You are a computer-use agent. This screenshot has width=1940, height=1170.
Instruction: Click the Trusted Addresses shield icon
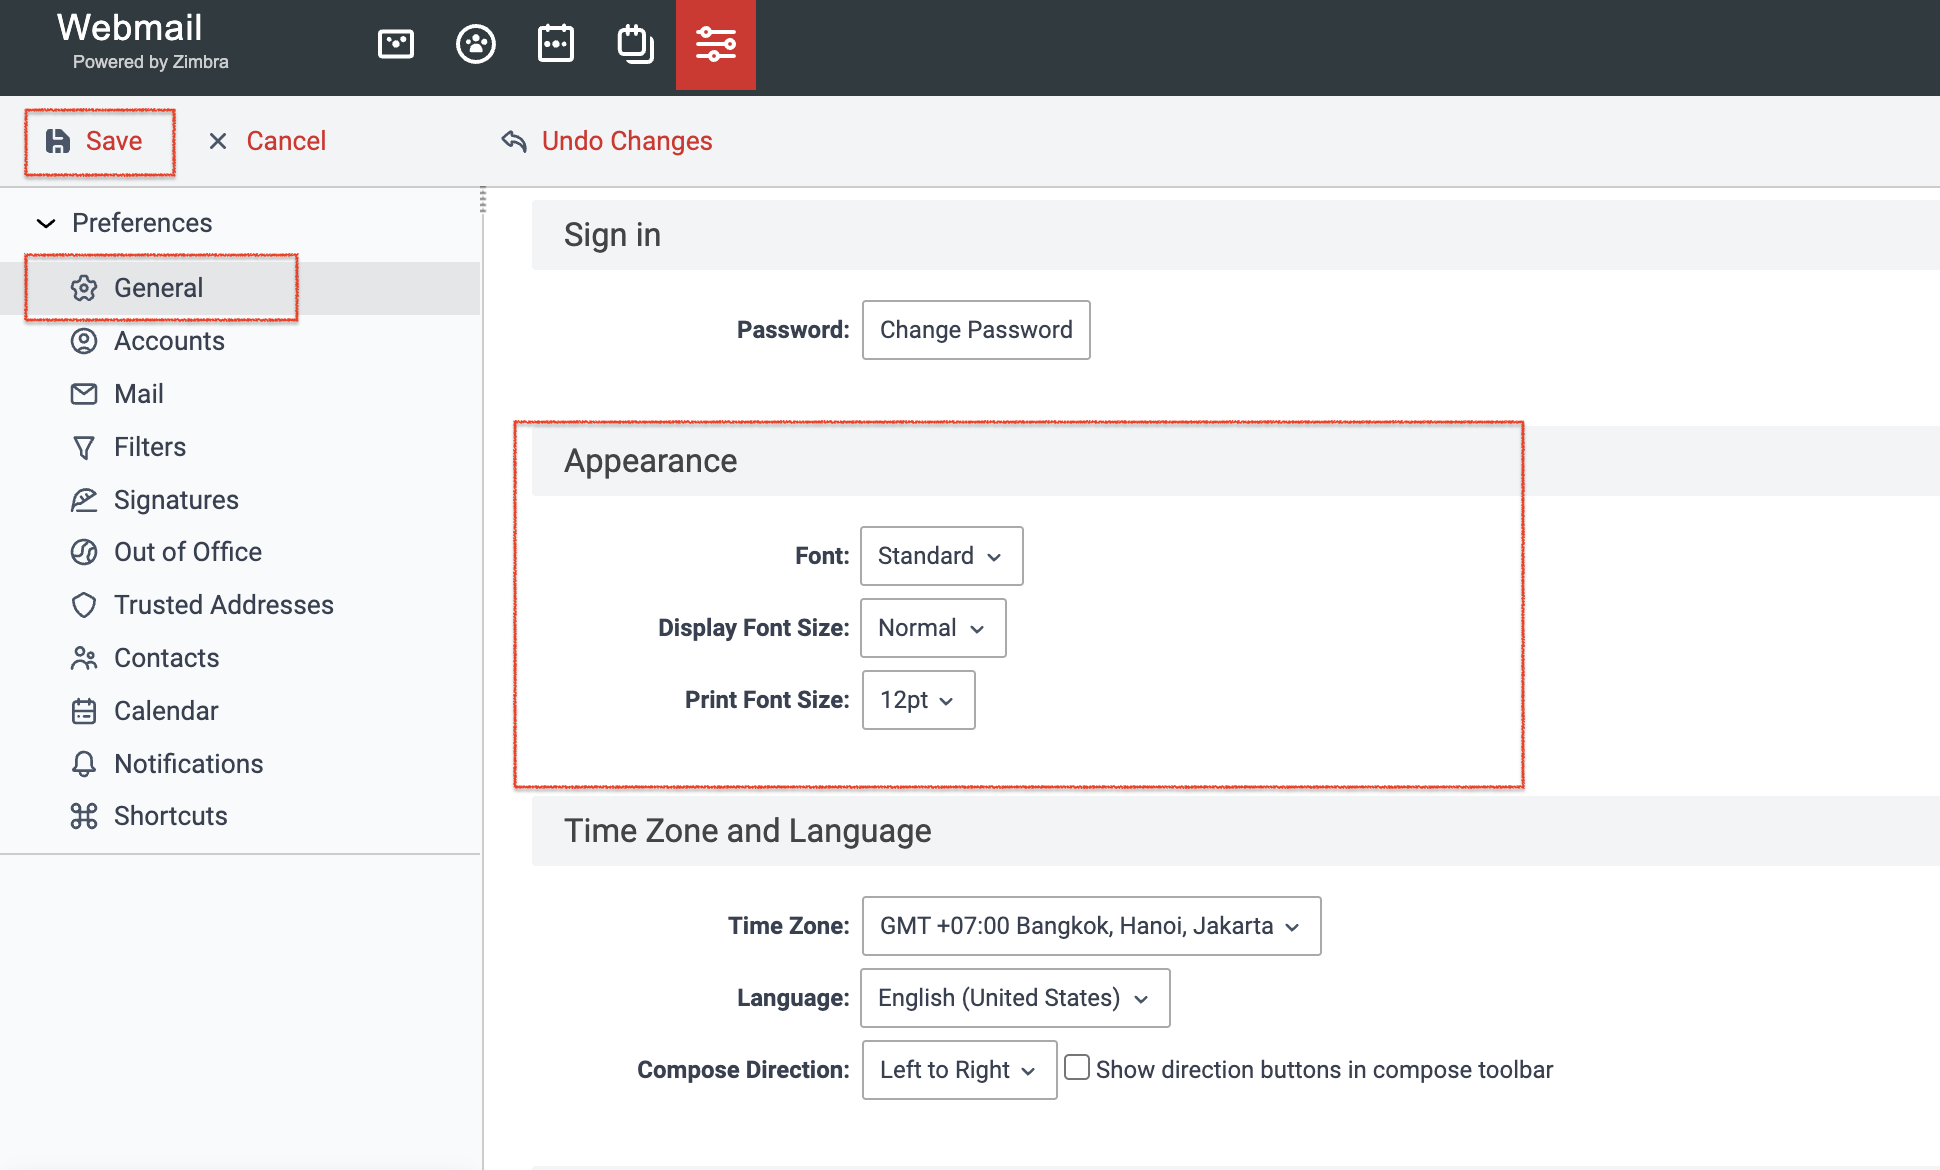point(84,605)
